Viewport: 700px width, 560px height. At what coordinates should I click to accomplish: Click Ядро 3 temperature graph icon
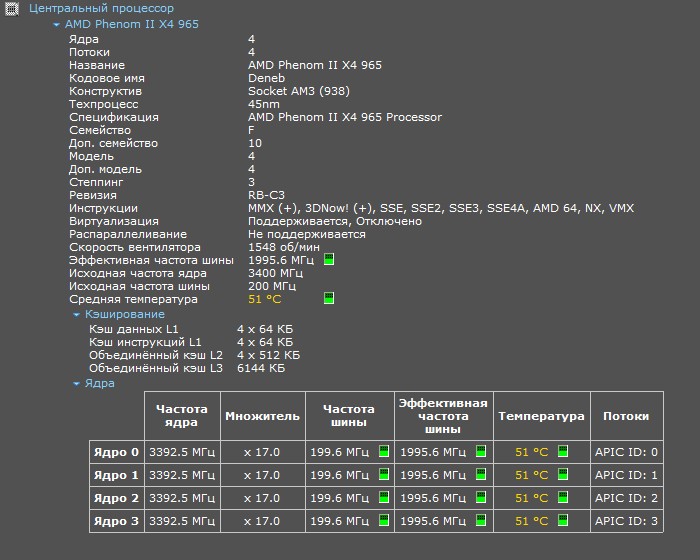(x=563, y=520)
